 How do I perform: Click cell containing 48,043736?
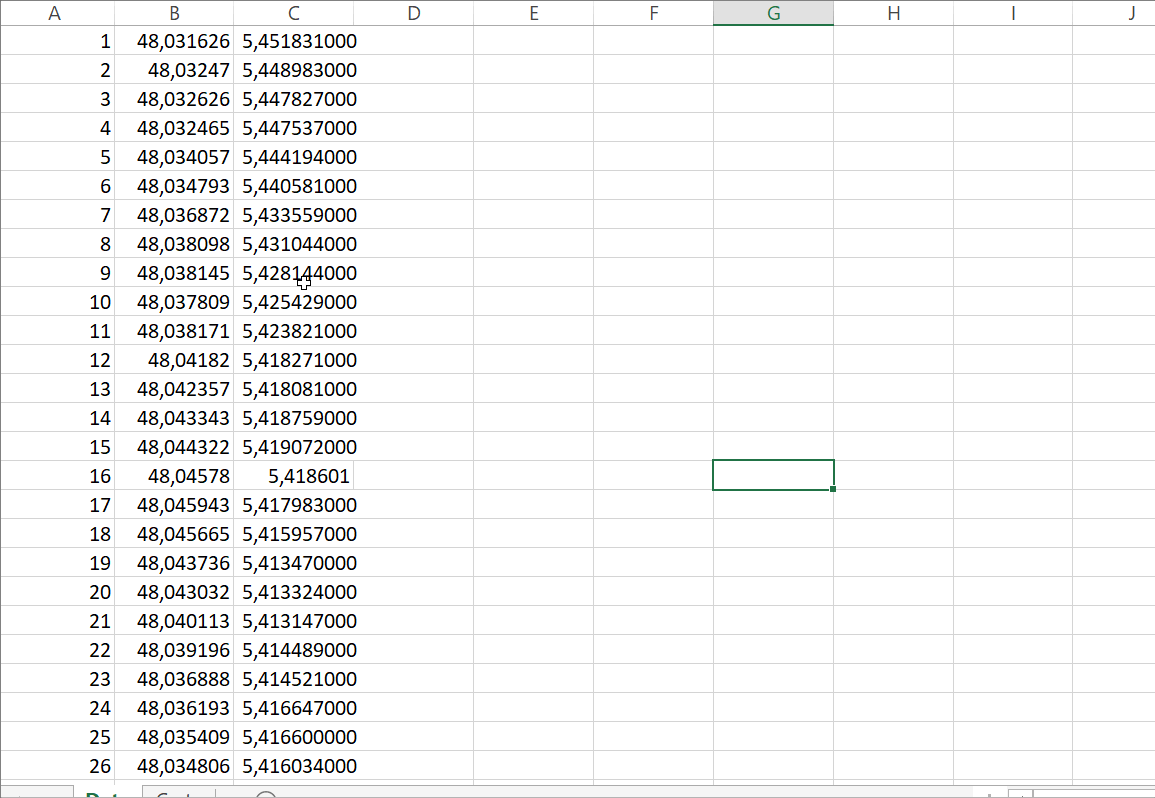[x=174, y=563]
